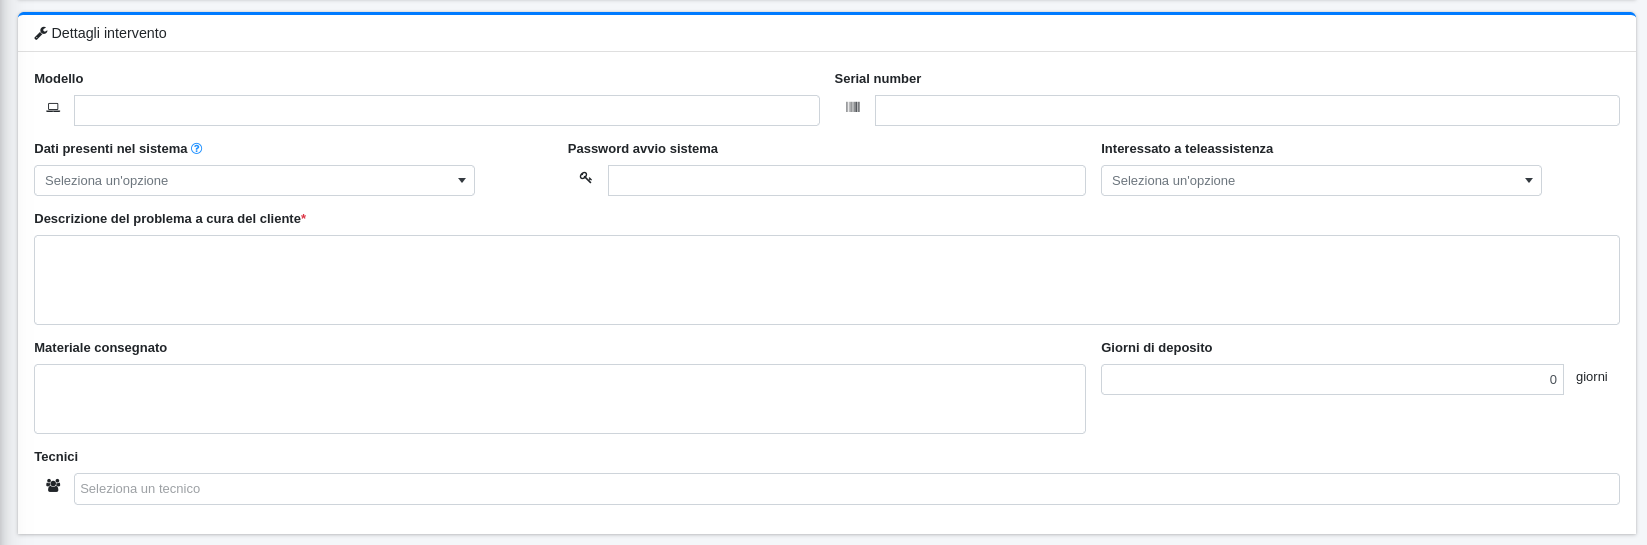Click the Dettagli intervento panel title
This screenshot has height=545, width=1647.
pyautogui.click(x=109, y=33)
